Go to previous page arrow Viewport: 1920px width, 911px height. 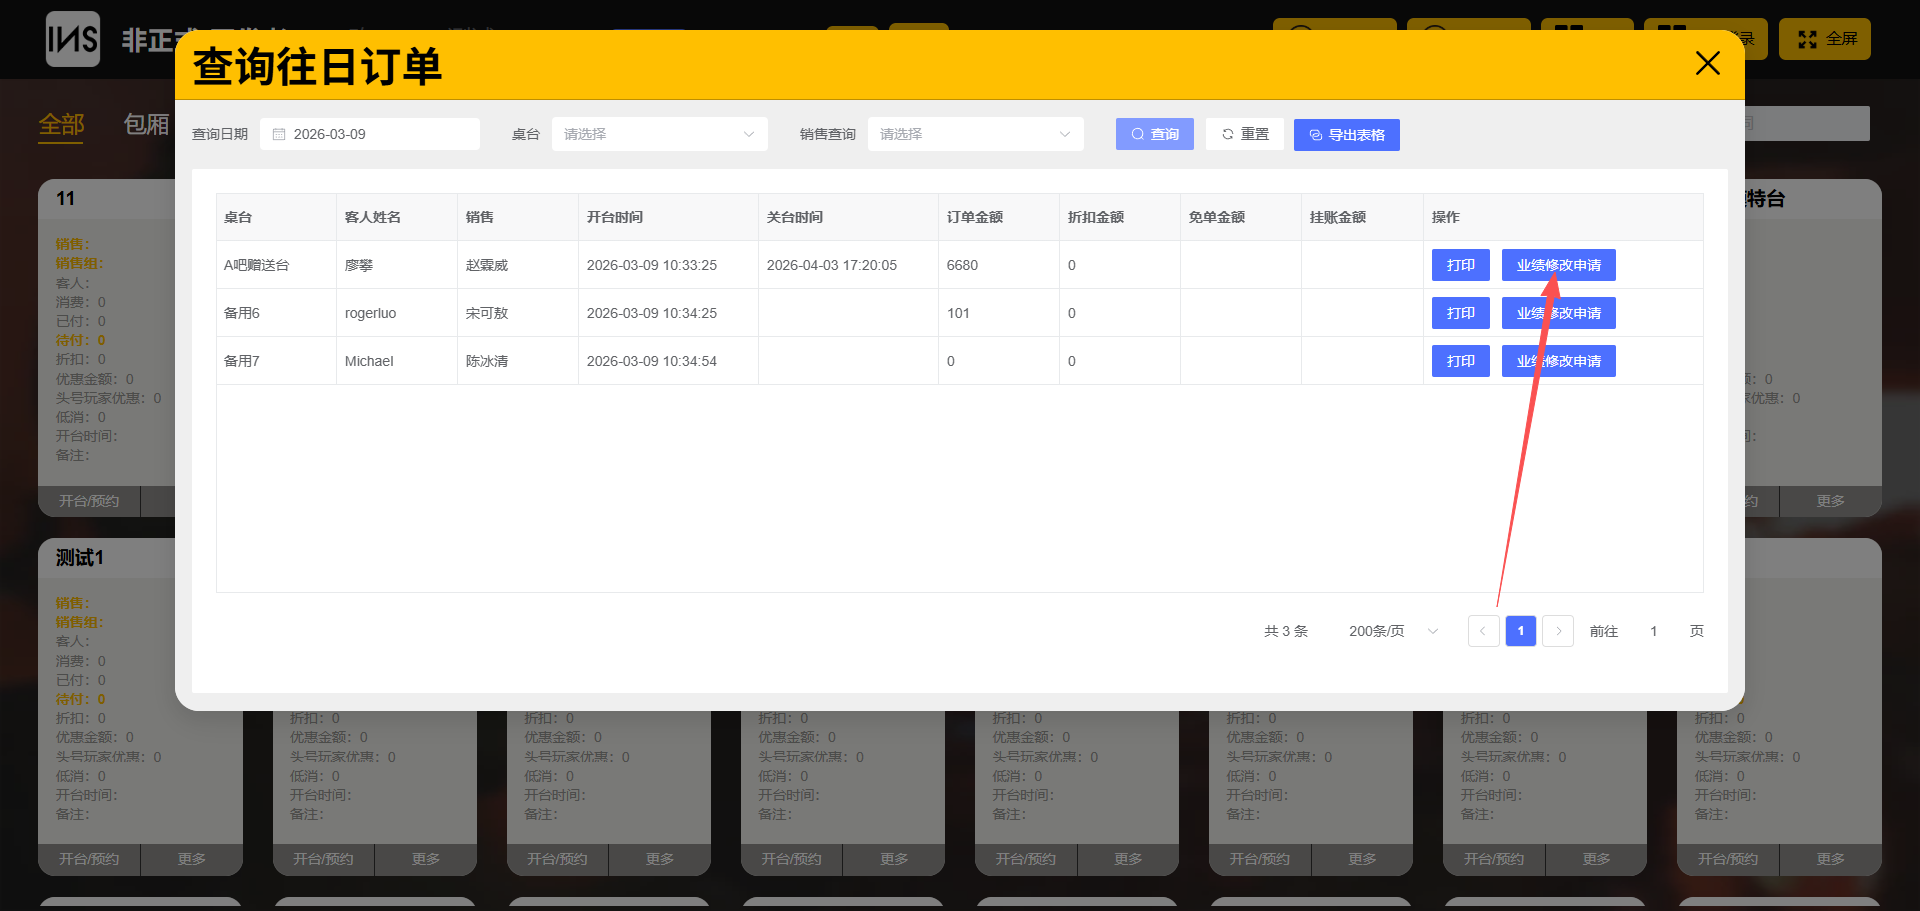tap(1483, 631)
